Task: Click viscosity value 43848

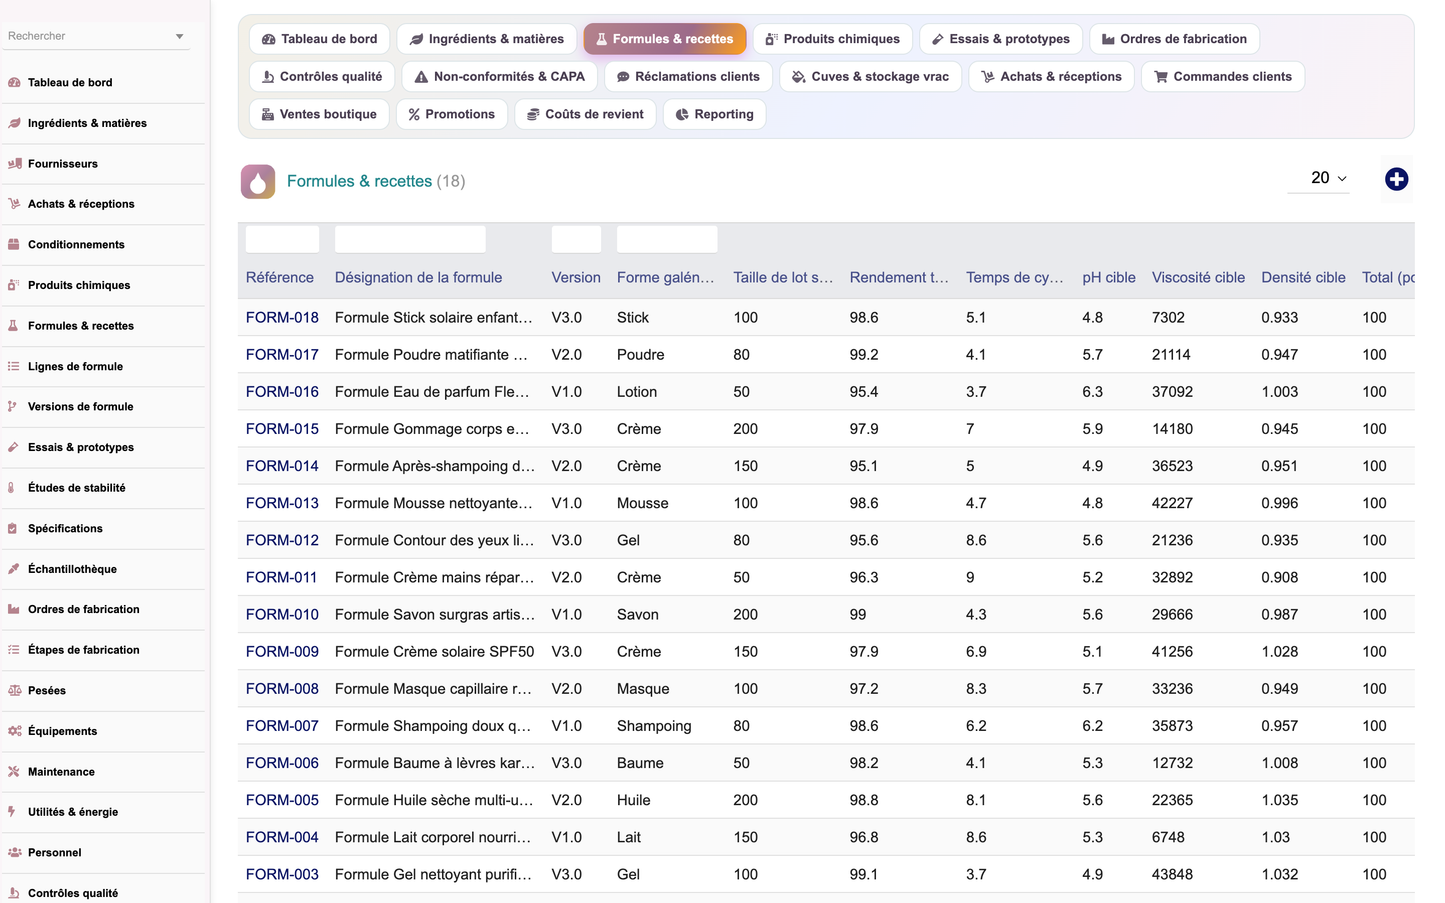Action: (x=1172, y=874)
